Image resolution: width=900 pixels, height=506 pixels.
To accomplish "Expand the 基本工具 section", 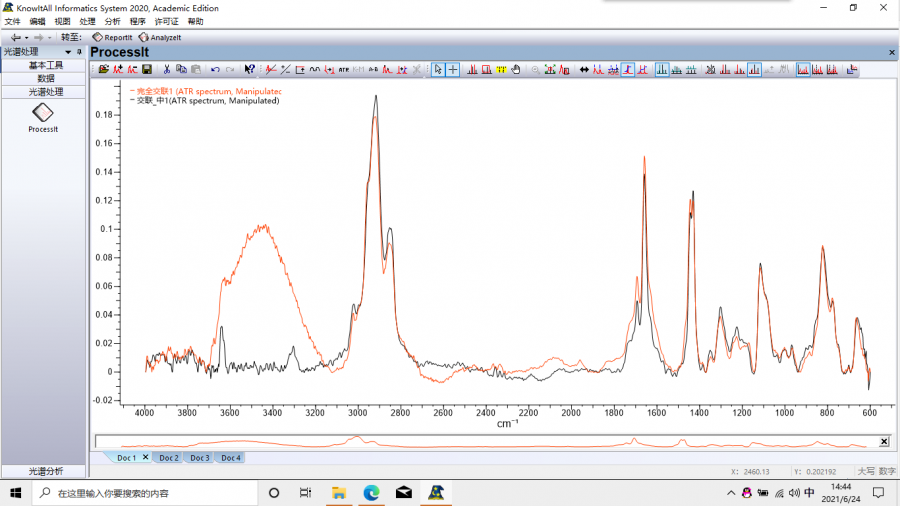I will (x=45, y=65).
